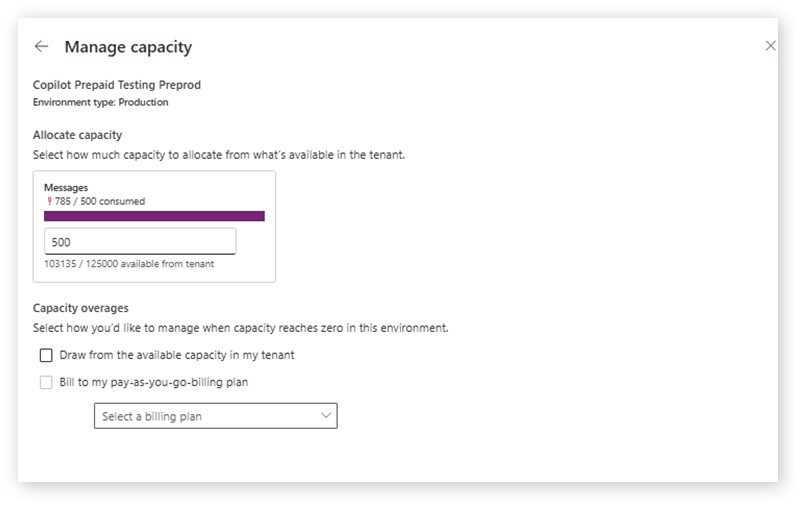Click the Messages label in capacity card
The image size is (801, 505).
pos(65,187)
